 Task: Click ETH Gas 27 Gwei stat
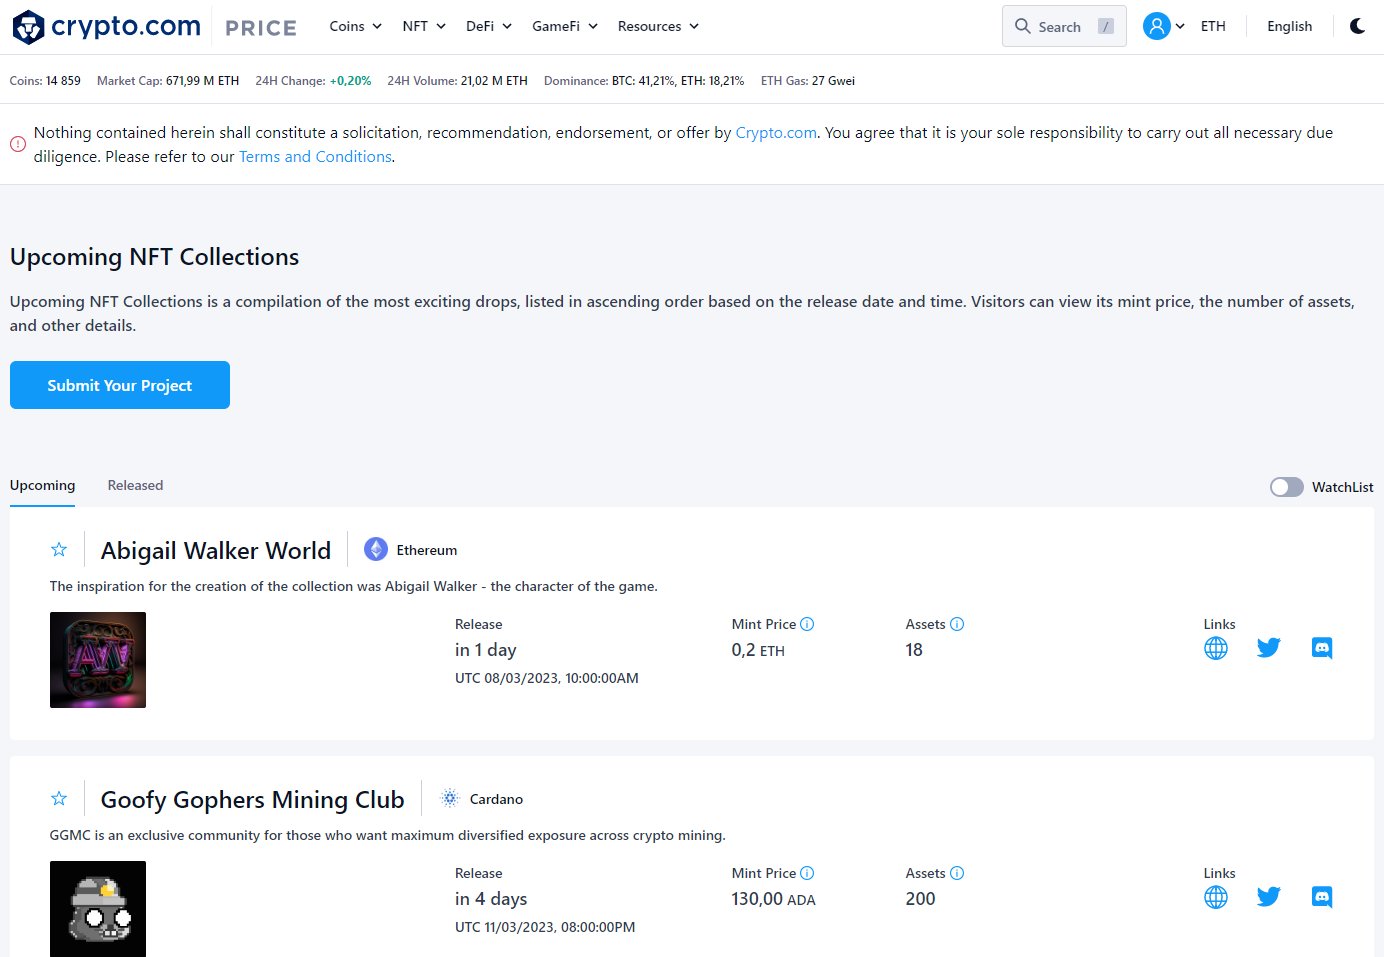coord(808,81)
